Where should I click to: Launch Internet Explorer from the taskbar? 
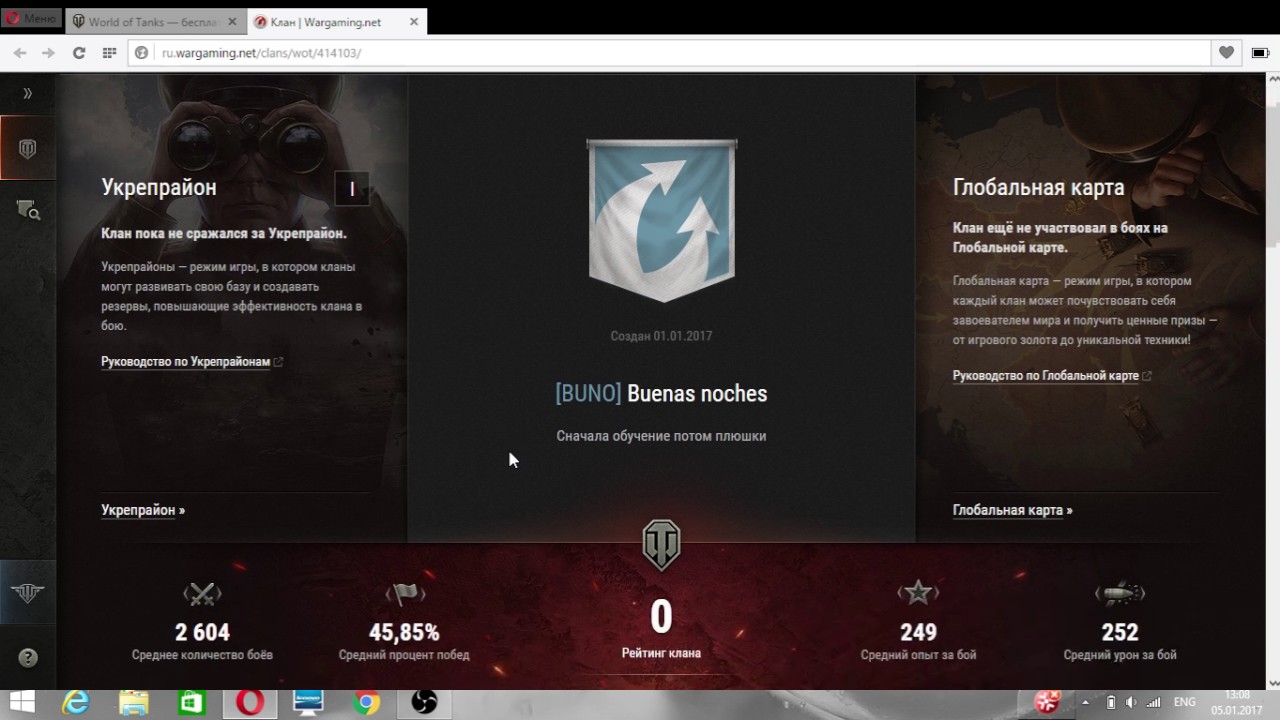[x=75, y=704]
